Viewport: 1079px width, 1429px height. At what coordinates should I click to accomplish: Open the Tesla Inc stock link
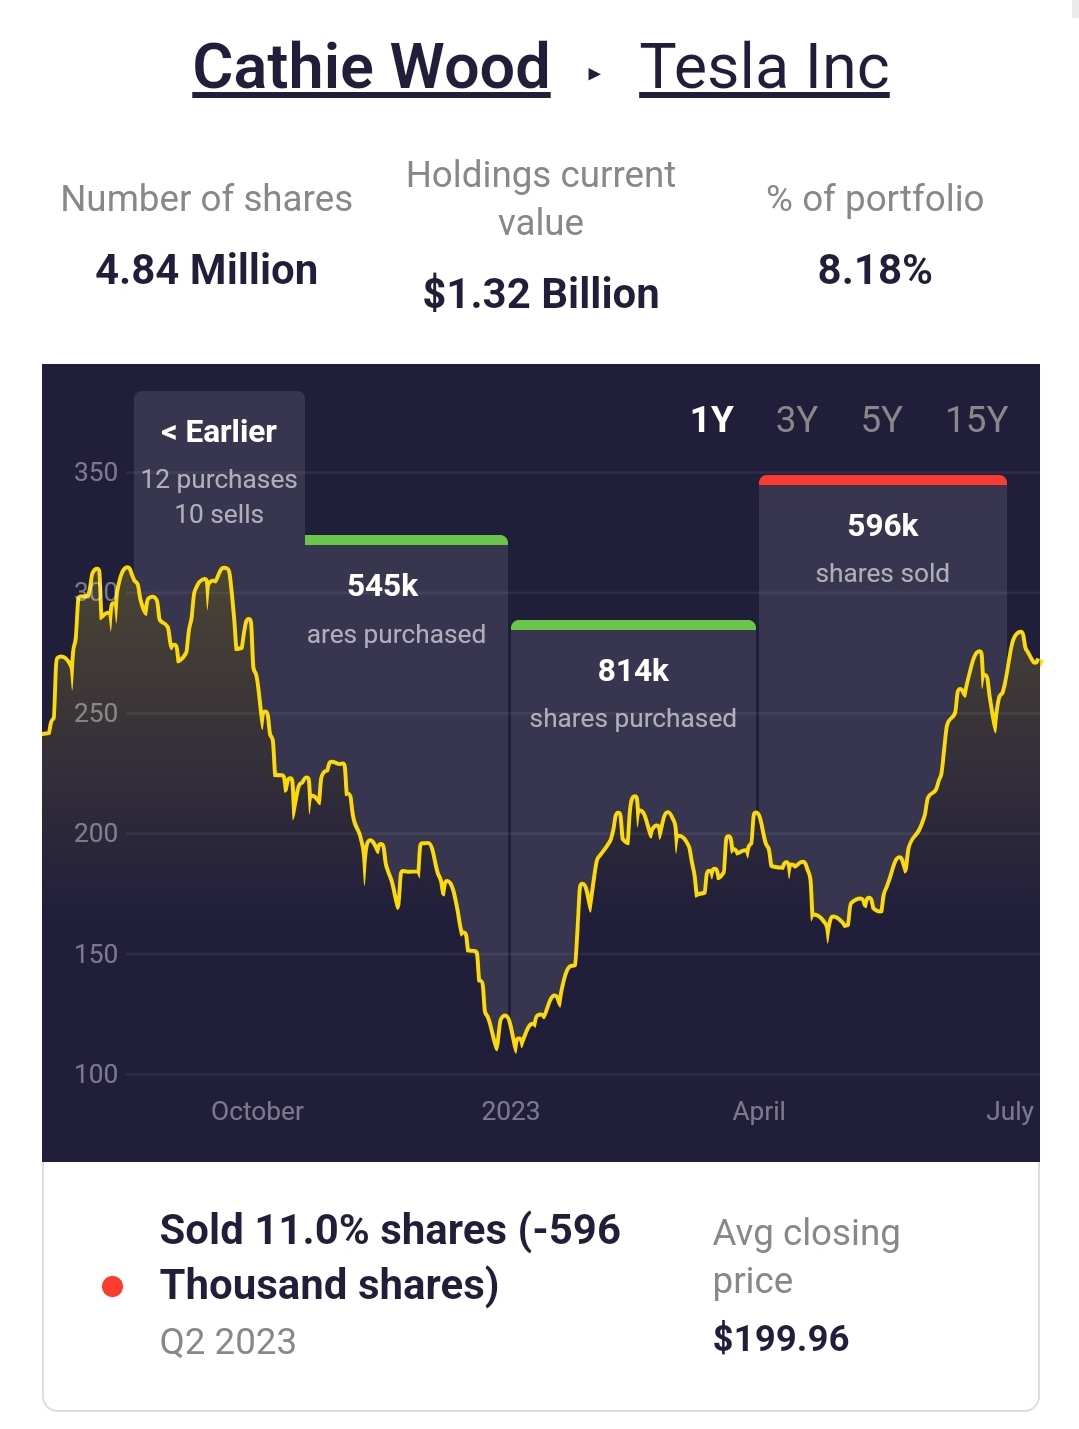(764, 67)
